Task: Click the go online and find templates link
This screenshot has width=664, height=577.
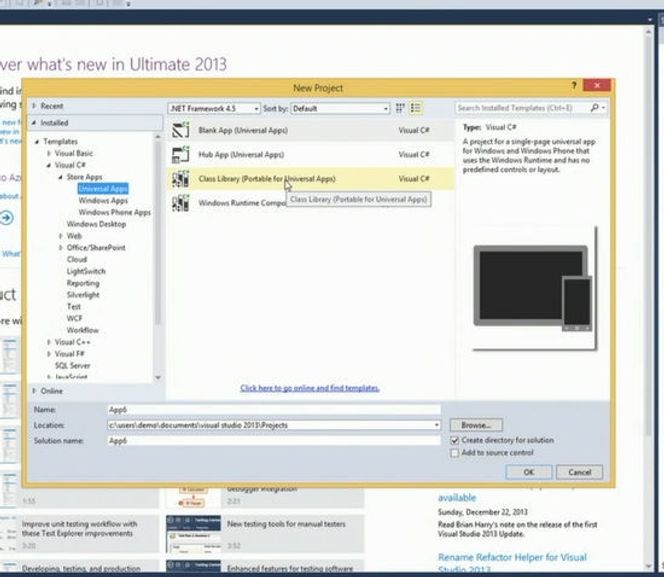Action: 310,388
